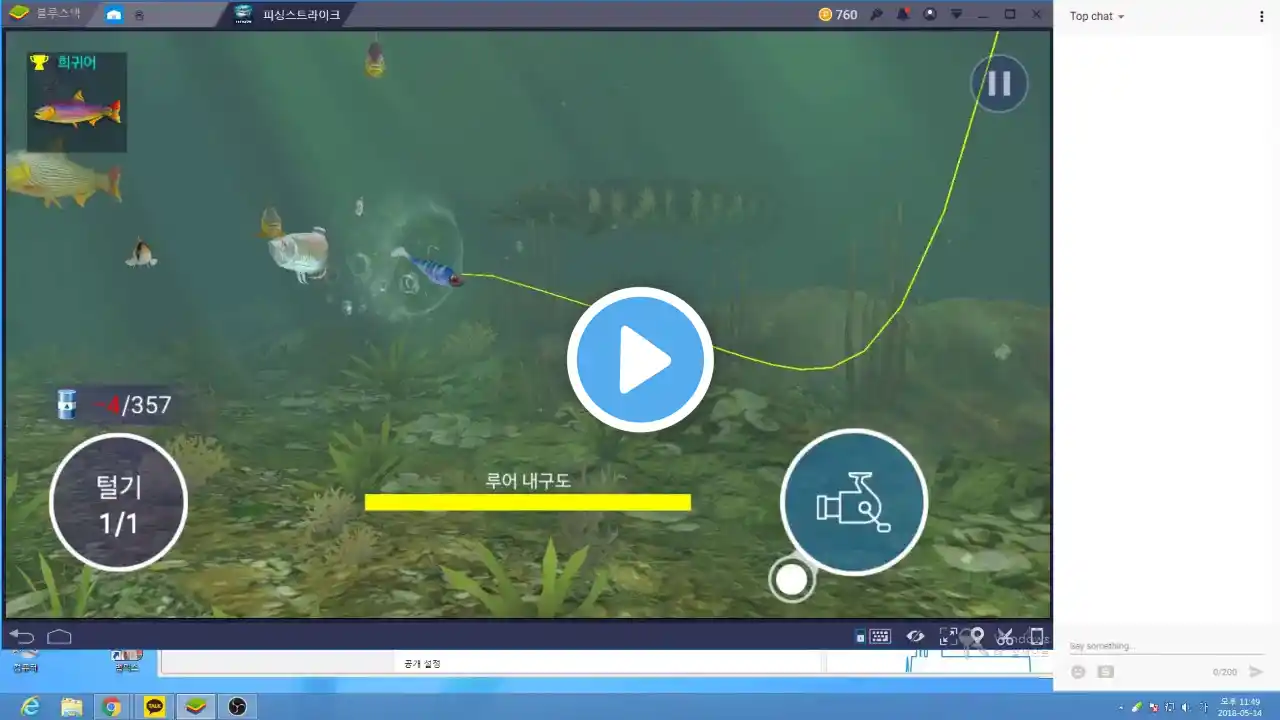The image size is (1280, 720).
Task: Click the Korean IME 가 indicator
Action: pyautogui.click(x=1204, y=707)
